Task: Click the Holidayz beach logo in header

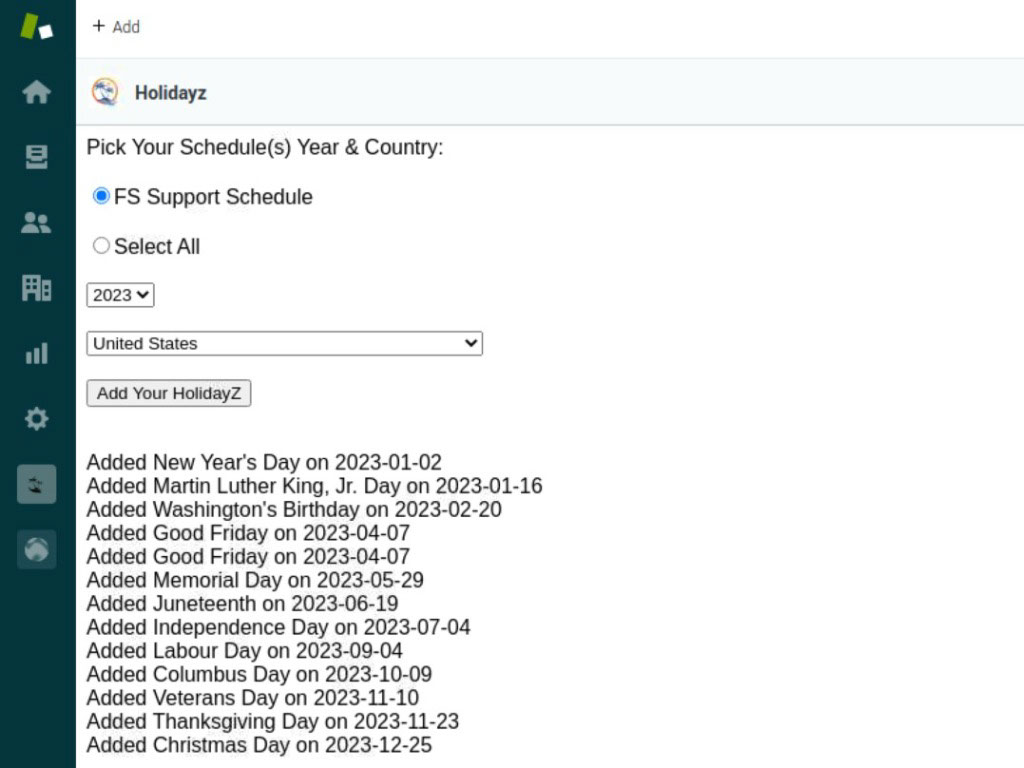Action: [x=104, y=92]
